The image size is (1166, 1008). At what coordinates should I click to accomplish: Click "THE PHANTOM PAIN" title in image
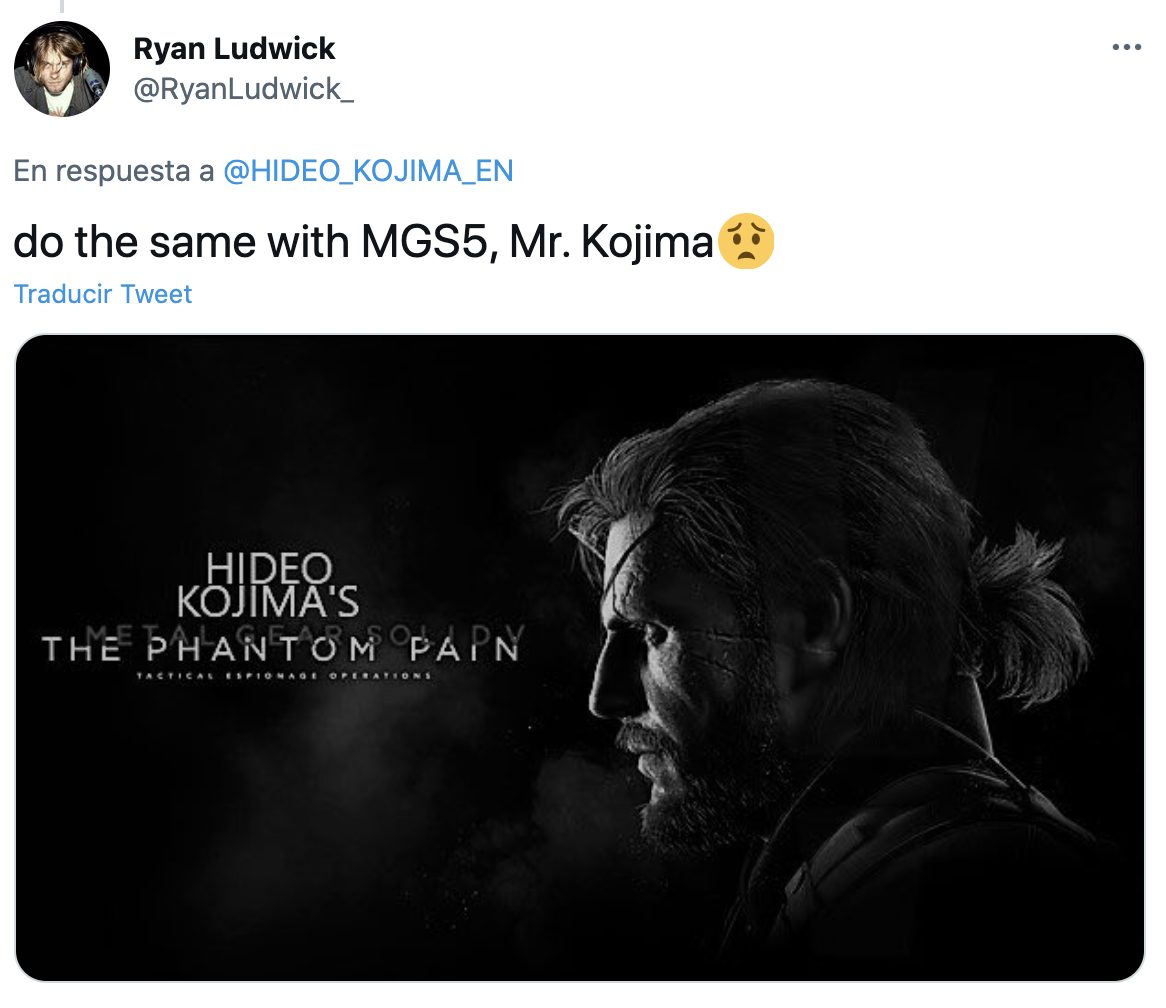tap(281, 651)
